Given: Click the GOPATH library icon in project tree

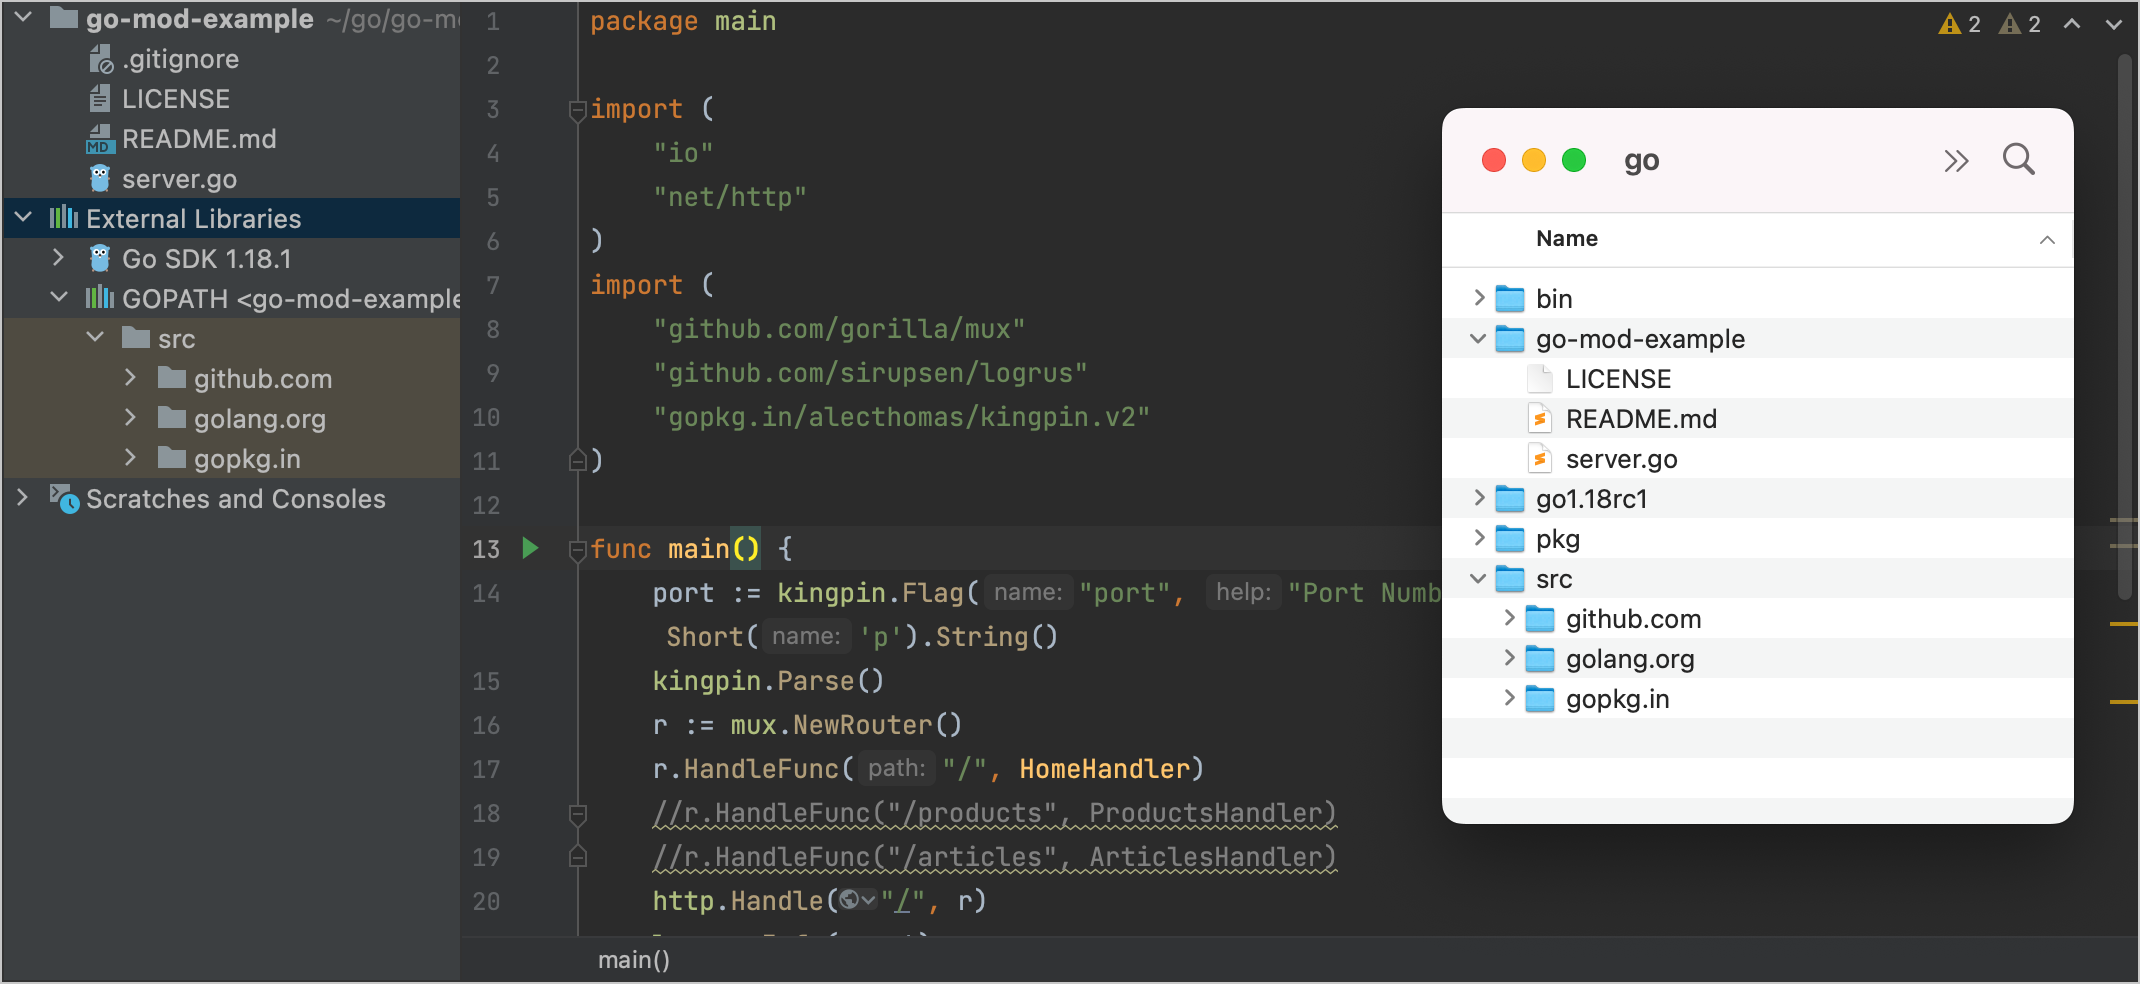Looking at the screenshot, I should 99,298.
